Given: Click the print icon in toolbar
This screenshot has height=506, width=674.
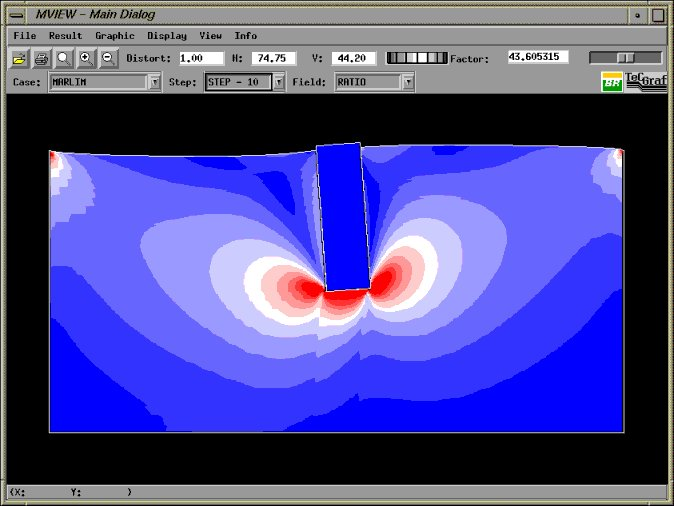Looking at the screenshot, I should 41,59.
